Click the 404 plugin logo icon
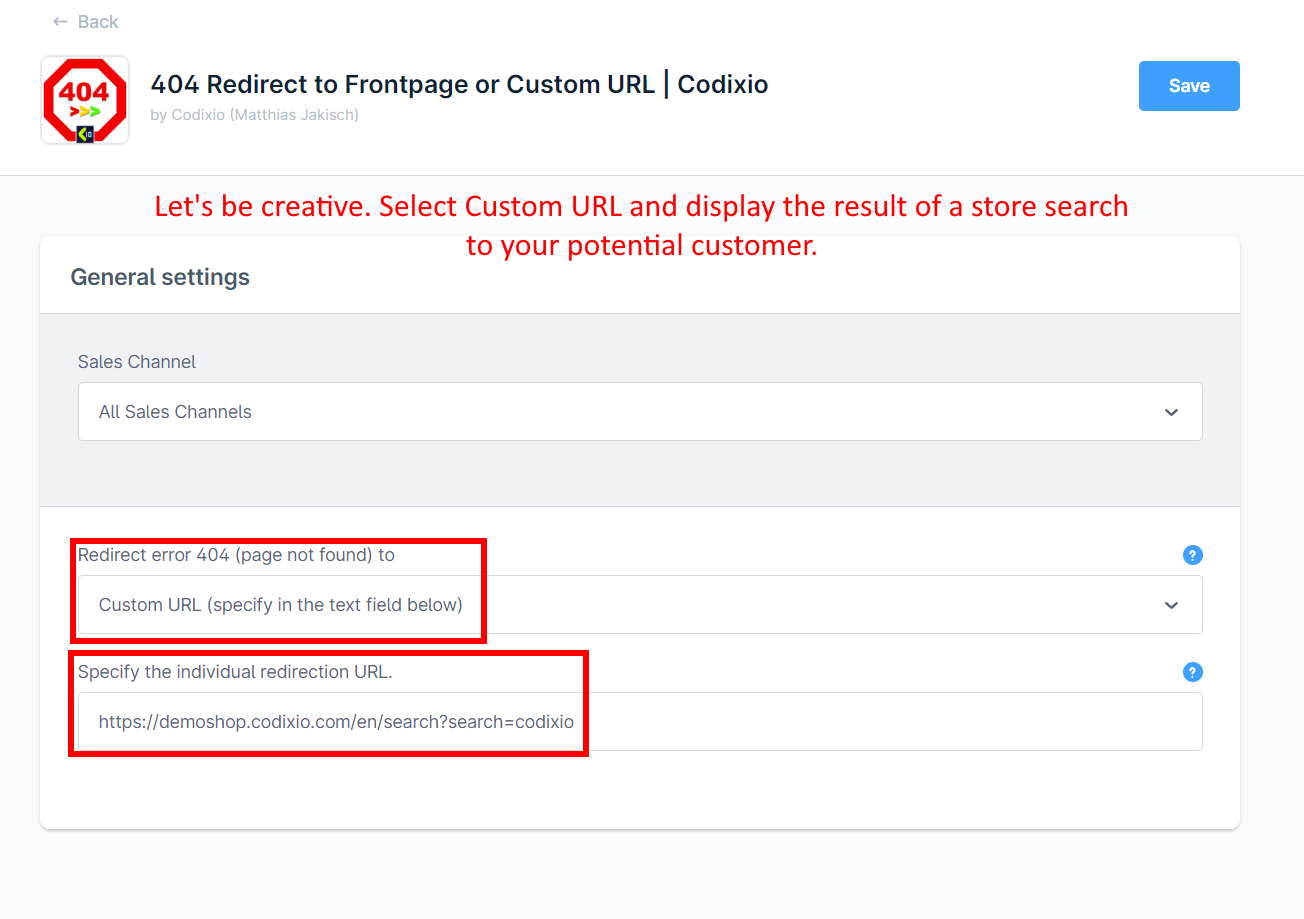This screenshot has height=919, width=1304. 85,100
